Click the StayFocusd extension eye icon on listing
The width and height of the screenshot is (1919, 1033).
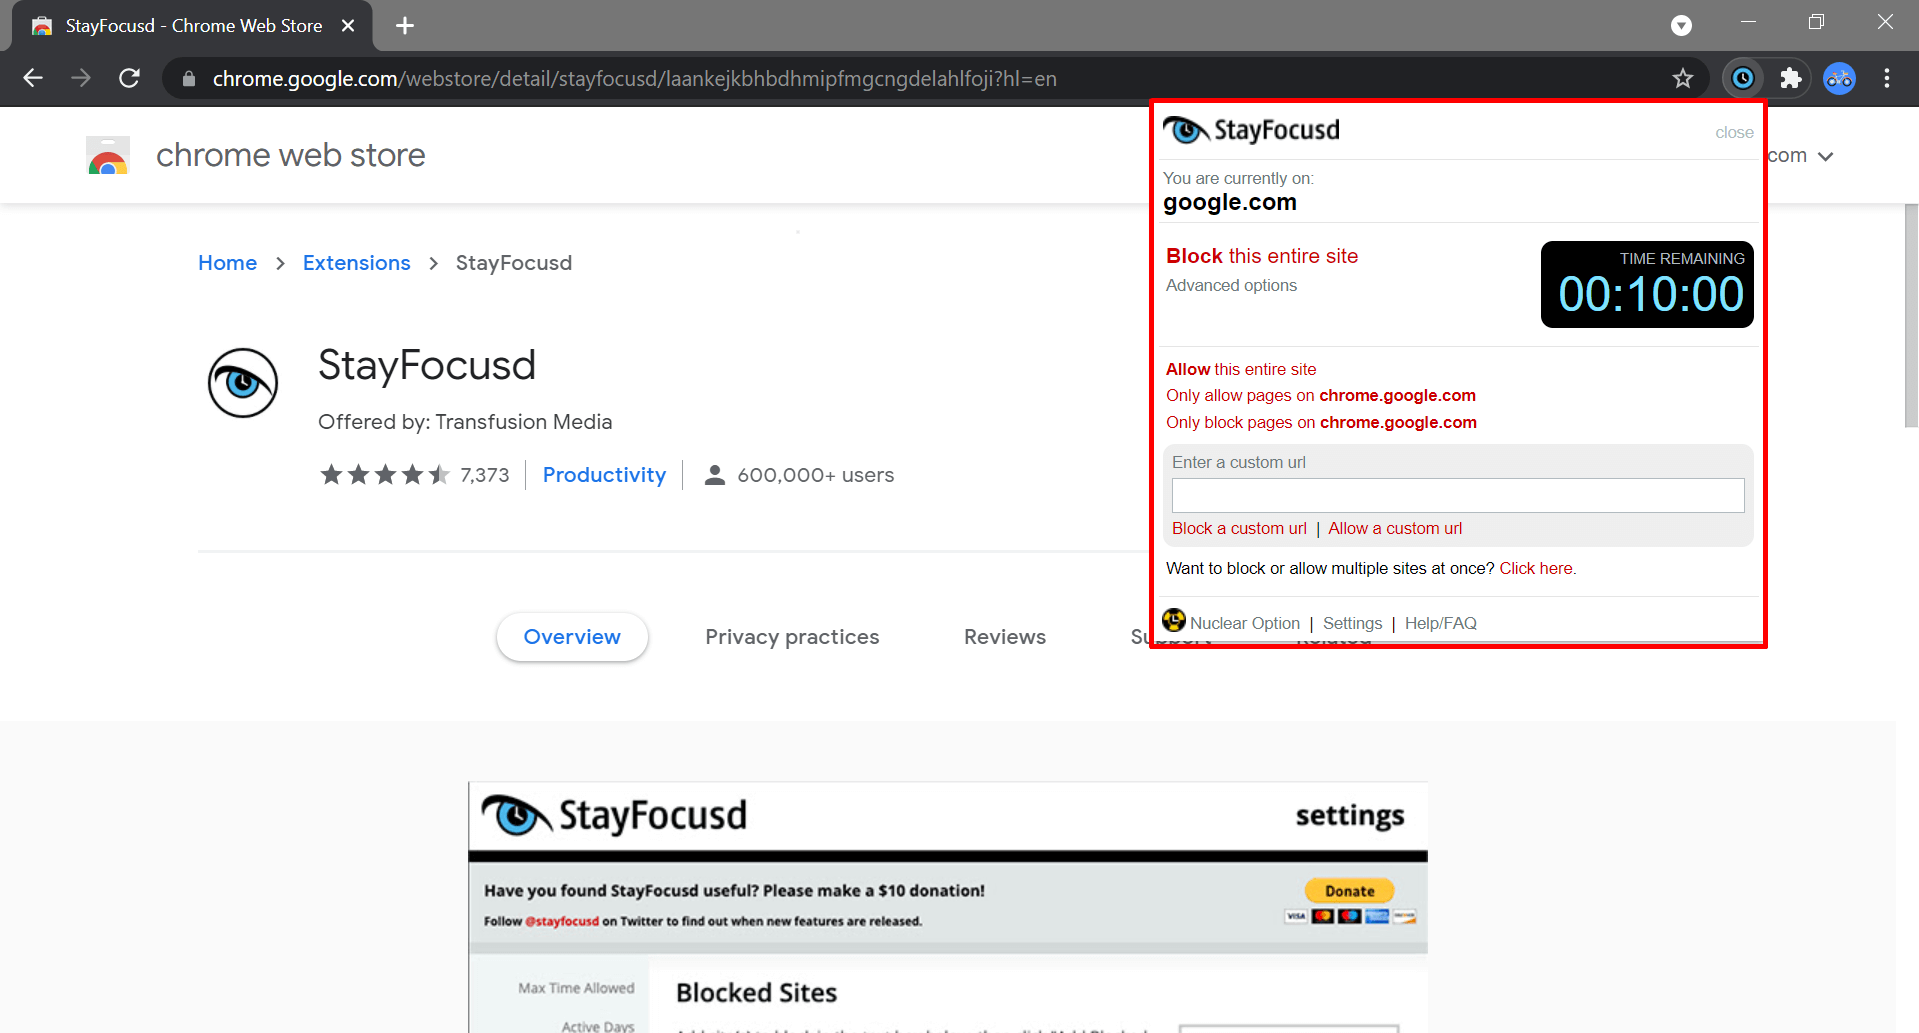tap(243, 383)
